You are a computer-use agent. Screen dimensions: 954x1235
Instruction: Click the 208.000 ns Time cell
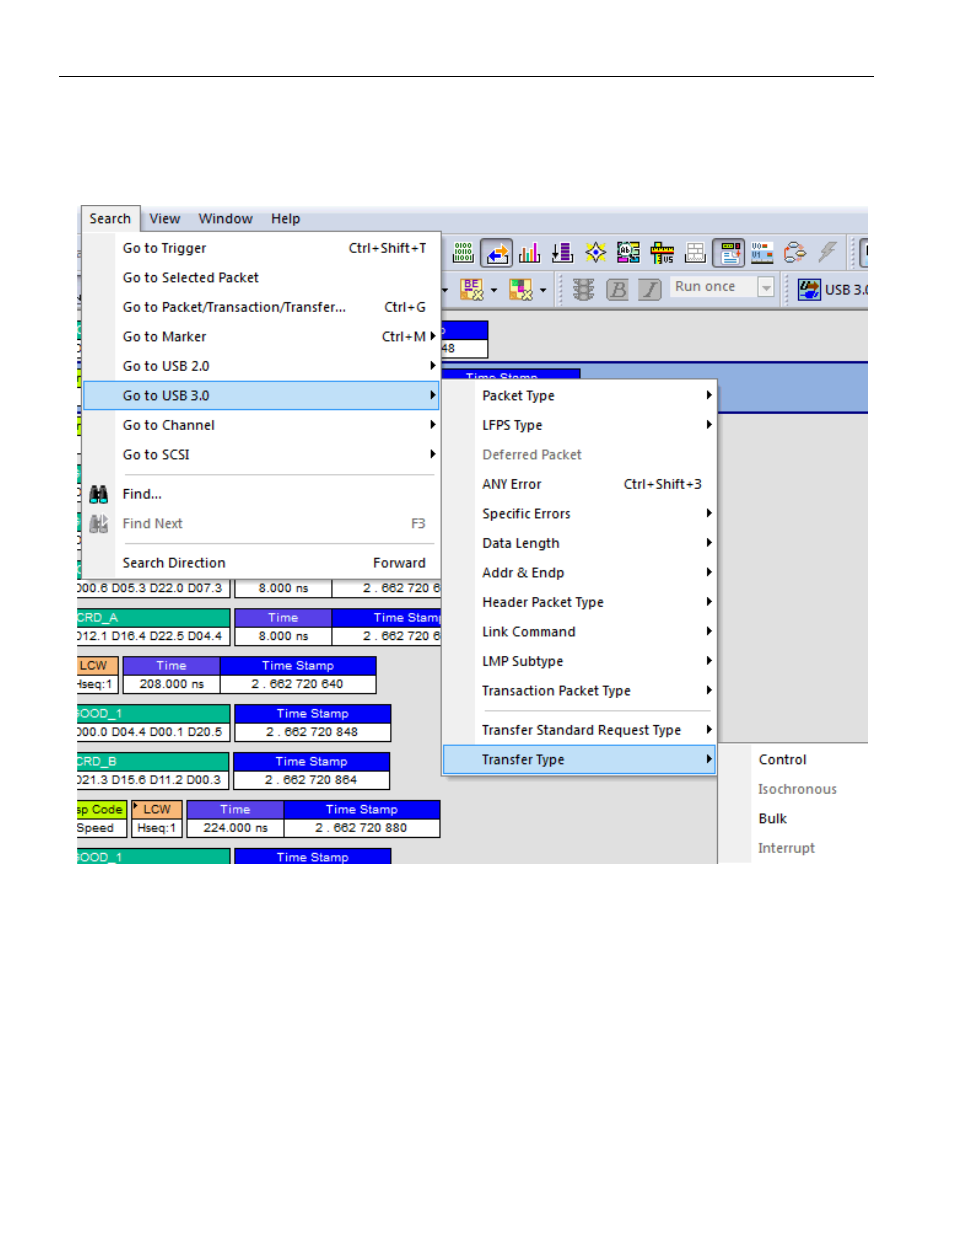[171, 684]
